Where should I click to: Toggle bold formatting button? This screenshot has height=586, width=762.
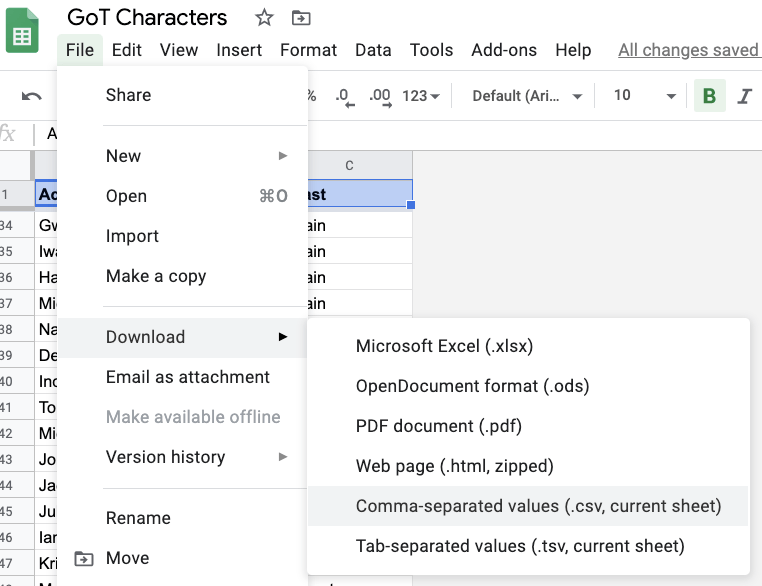pos(710,96)
